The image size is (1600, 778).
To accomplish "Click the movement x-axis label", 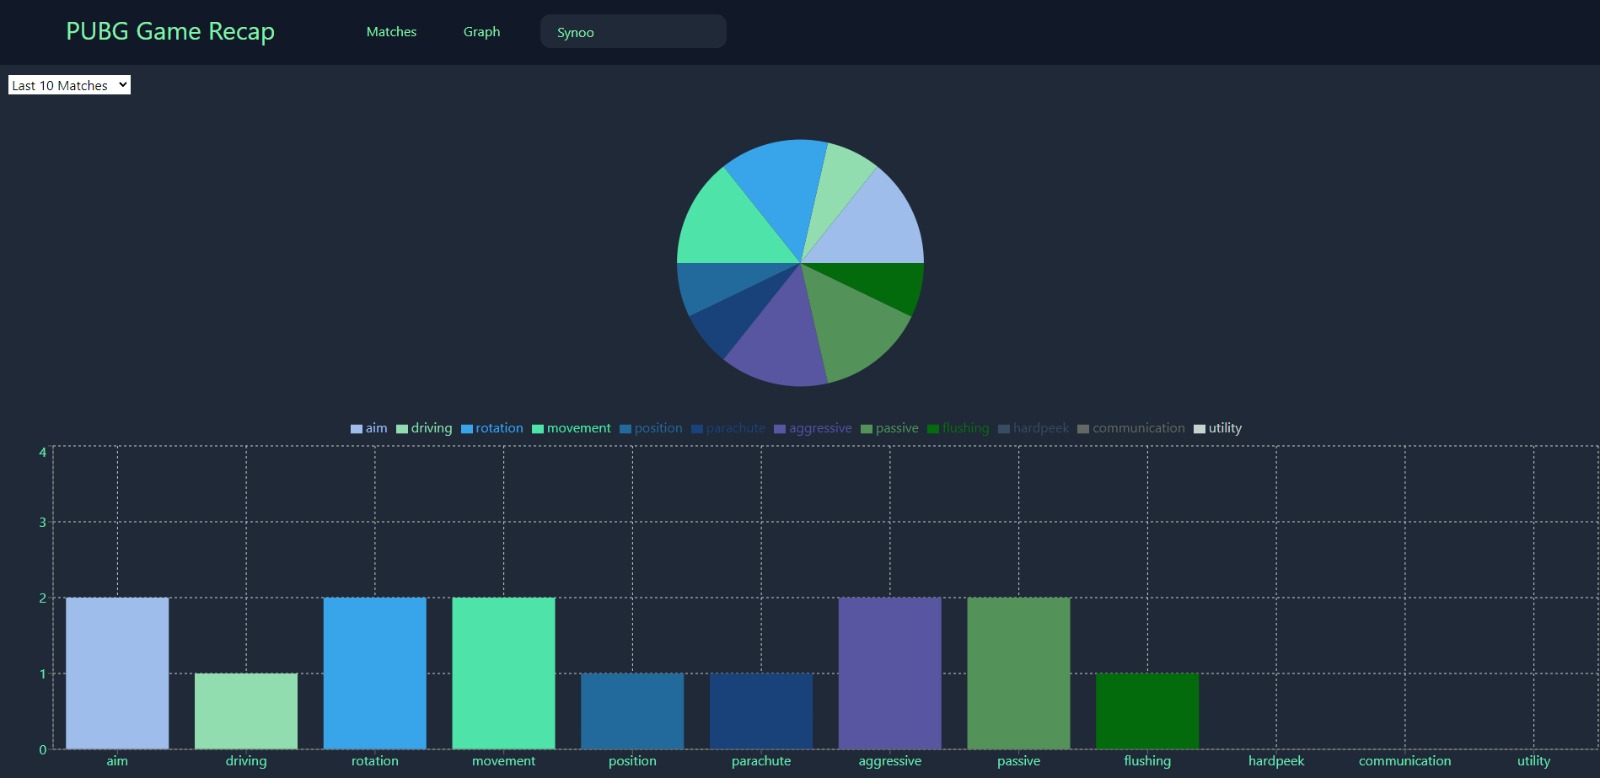I will click(504, 761).
